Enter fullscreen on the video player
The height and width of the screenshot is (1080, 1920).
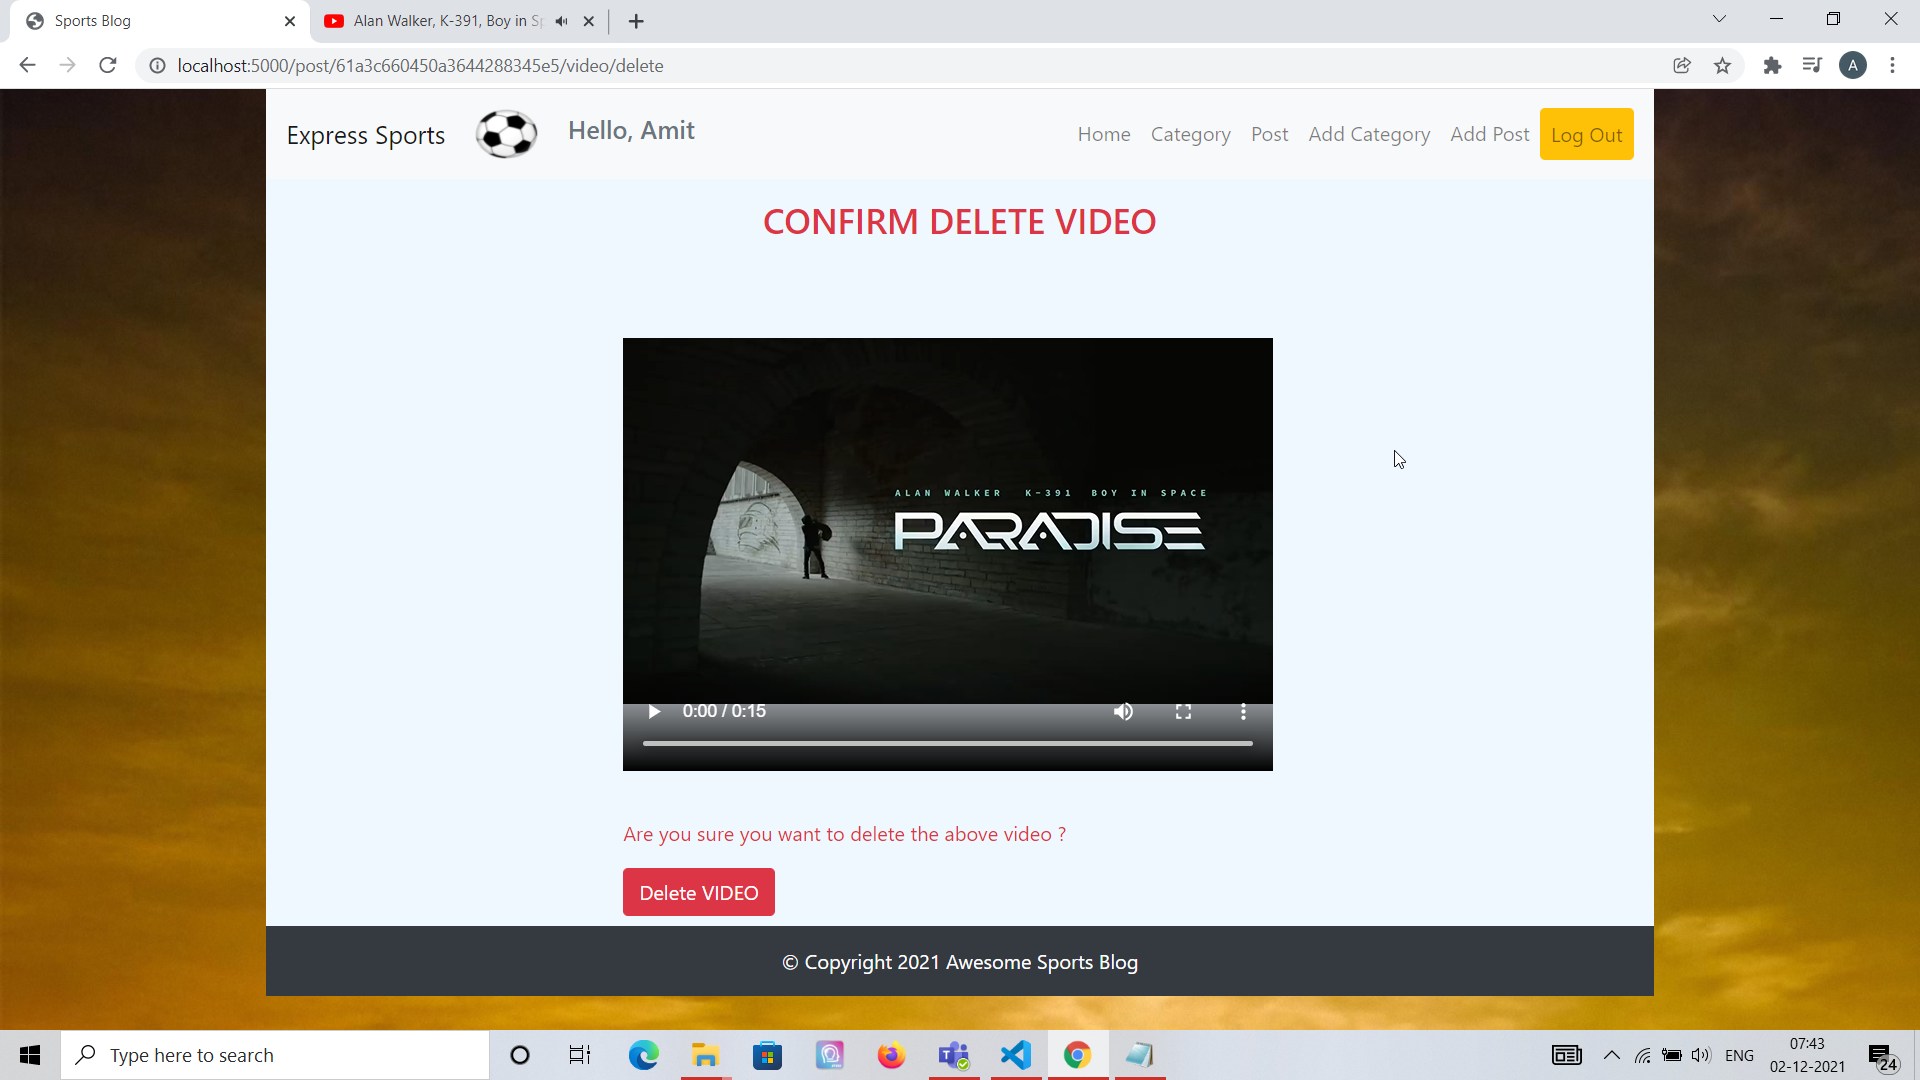pyautogui.click(x=1183, y=712)
